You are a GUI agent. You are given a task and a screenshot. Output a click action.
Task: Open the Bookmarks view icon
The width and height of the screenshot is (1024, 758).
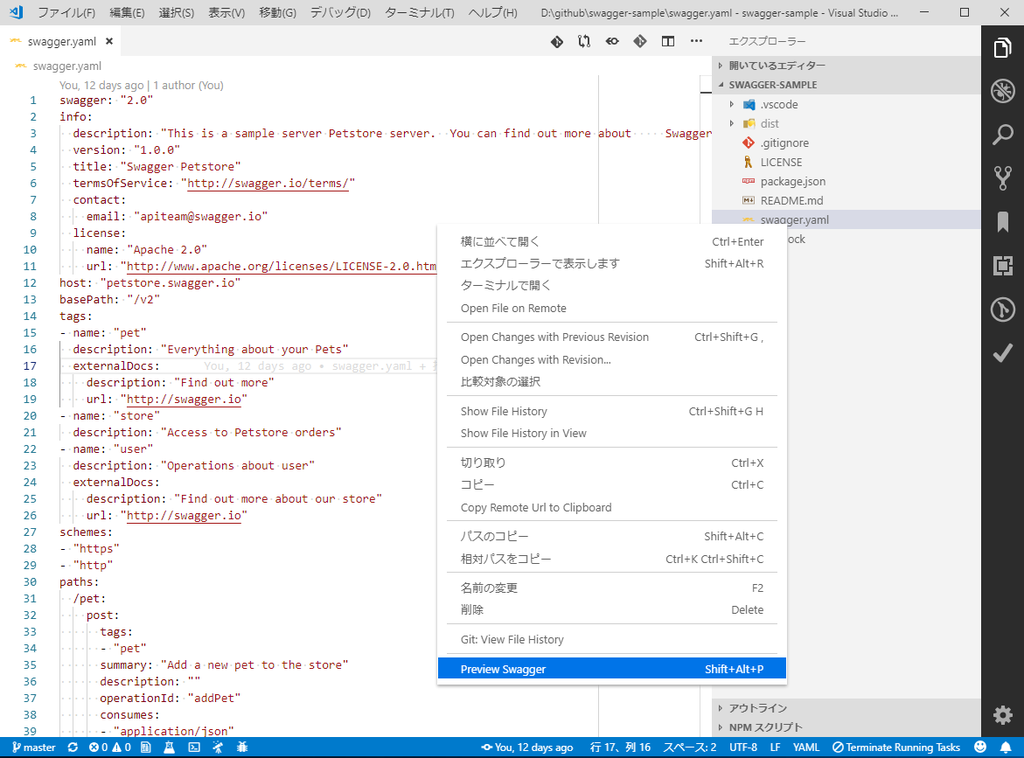[x=1002, y=222]
